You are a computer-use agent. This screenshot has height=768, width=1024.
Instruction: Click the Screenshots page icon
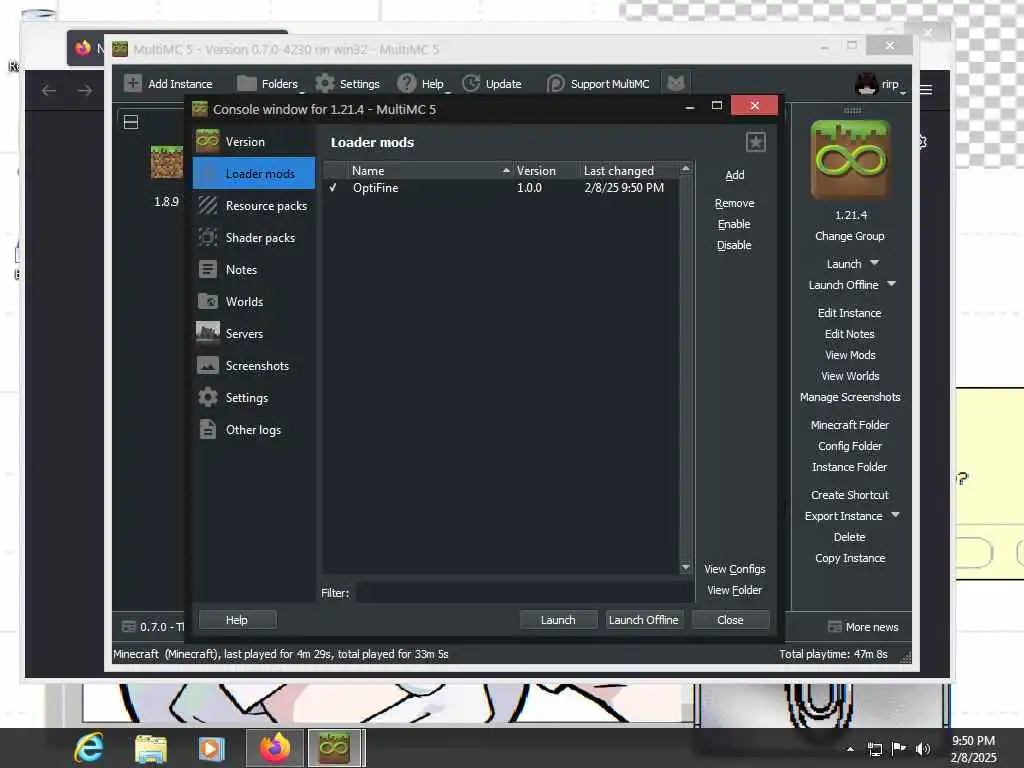point(208,366)
